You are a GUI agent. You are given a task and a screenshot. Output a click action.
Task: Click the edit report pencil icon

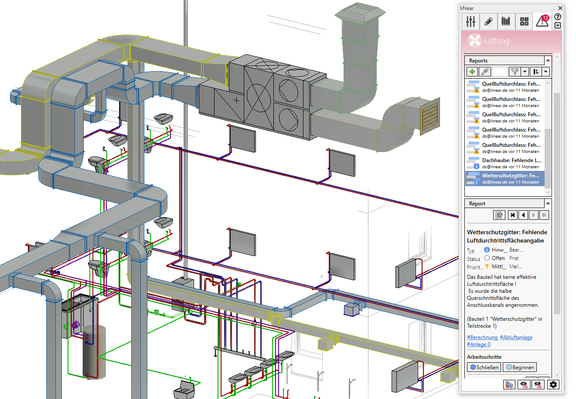(485, 72)
